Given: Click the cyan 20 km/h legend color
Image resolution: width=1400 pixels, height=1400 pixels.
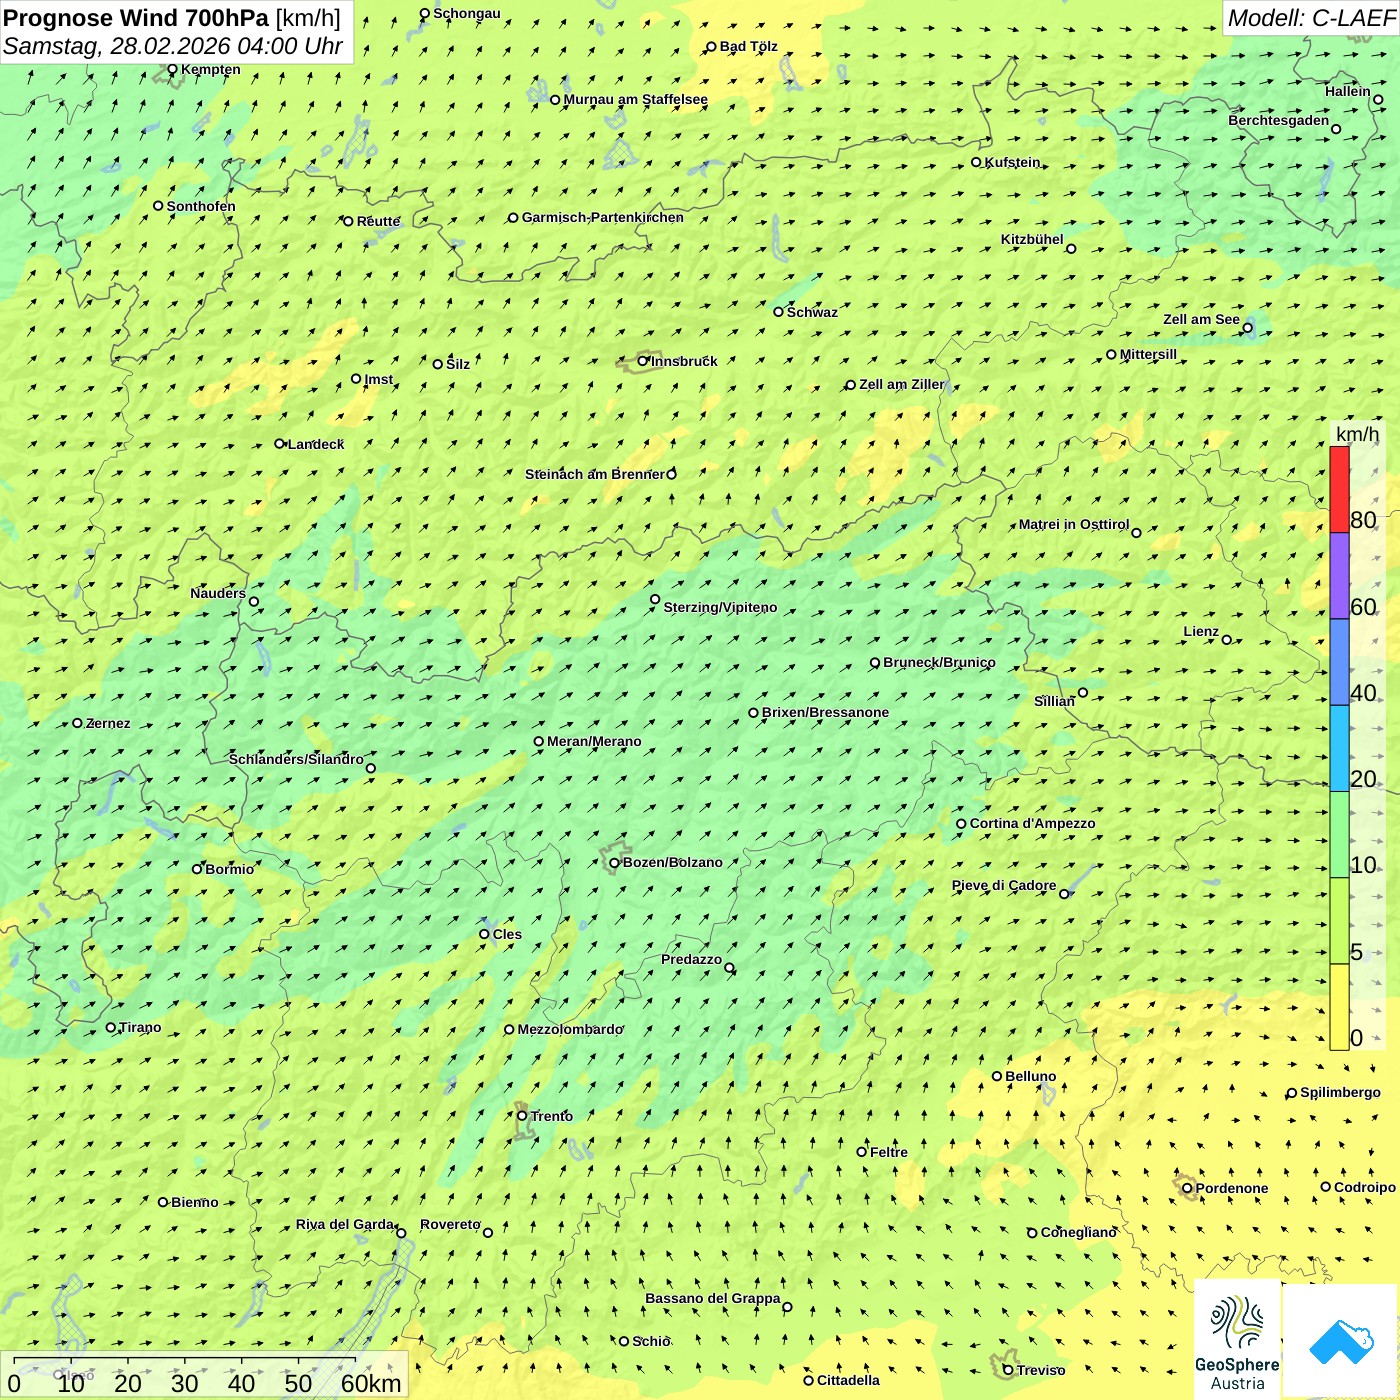Looking at the screenshot, I should pyautogui.click(x=1339, y=748).
